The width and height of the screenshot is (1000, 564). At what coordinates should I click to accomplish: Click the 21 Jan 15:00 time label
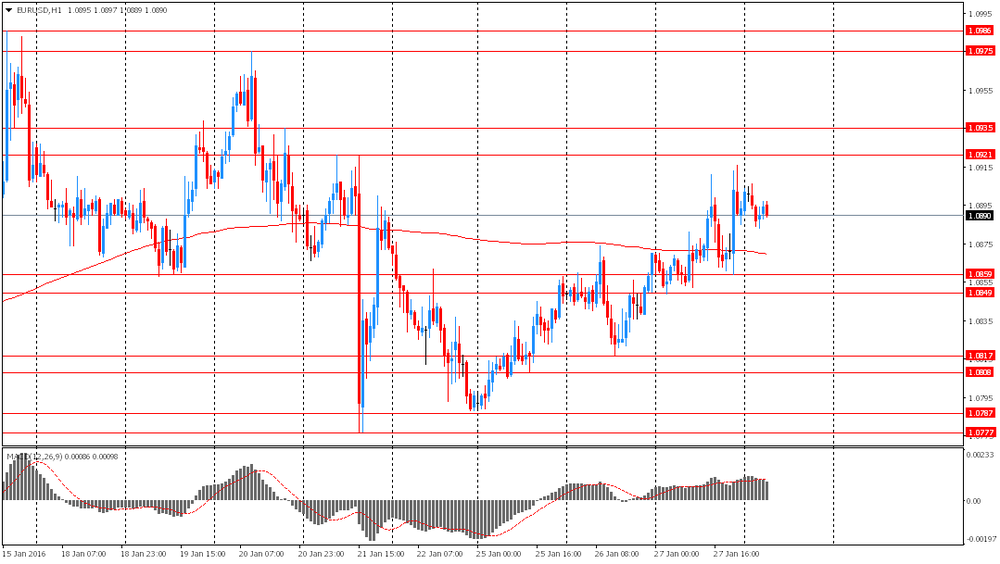tap(381, 554)
